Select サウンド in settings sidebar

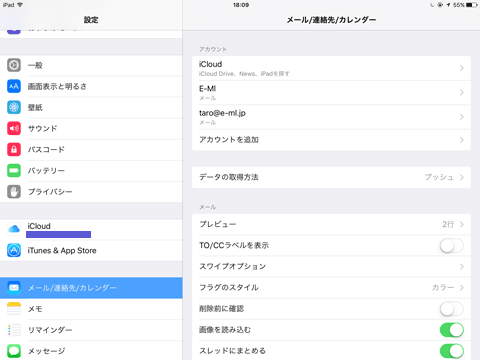pos(91,128)
